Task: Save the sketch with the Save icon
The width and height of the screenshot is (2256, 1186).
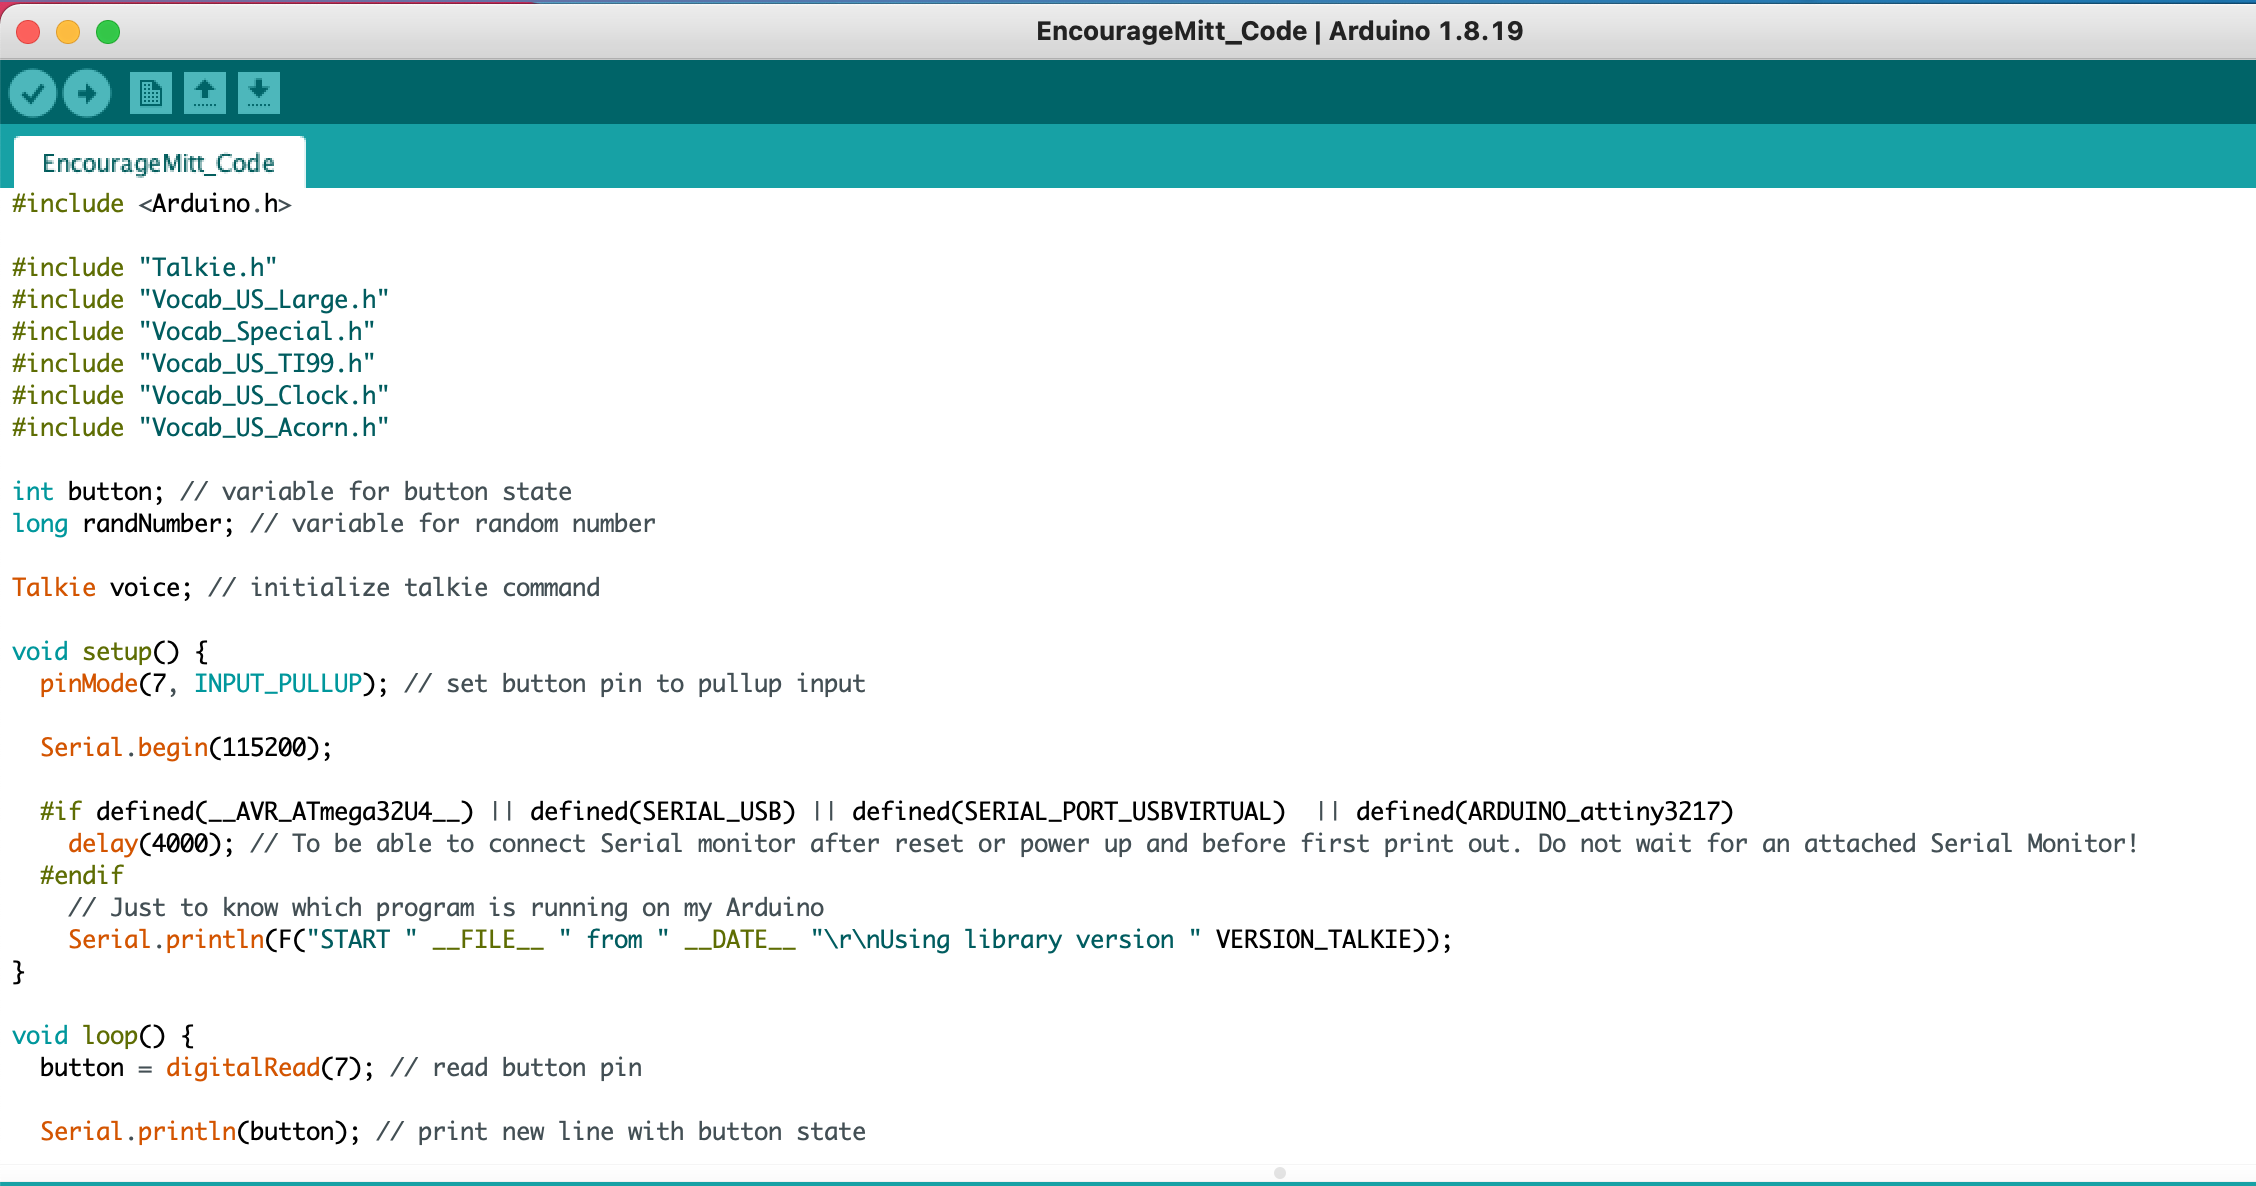Action: coord(259,94)
